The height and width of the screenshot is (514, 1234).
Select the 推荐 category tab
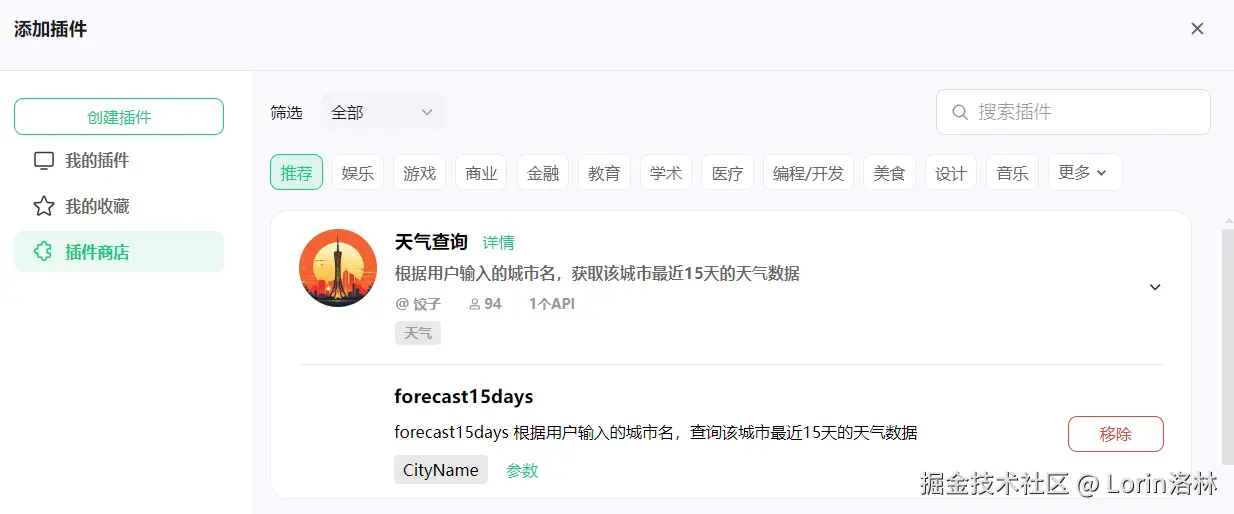pyautogui.click(x=296, y=173)
